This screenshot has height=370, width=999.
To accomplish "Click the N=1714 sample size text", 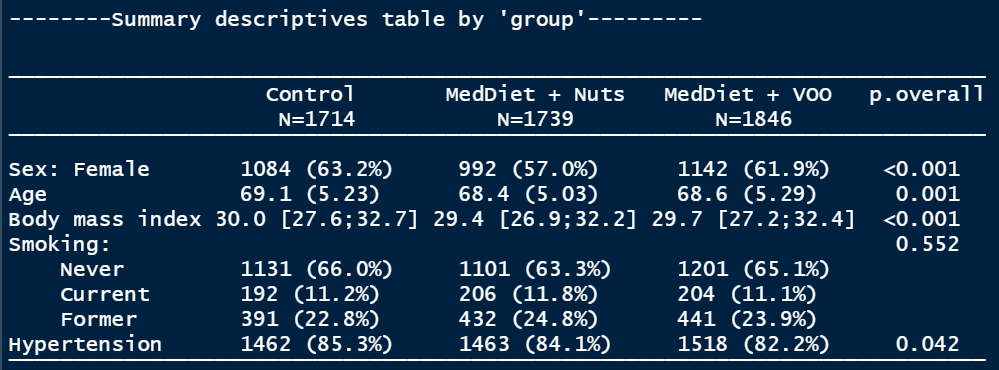I will [317, 119].
